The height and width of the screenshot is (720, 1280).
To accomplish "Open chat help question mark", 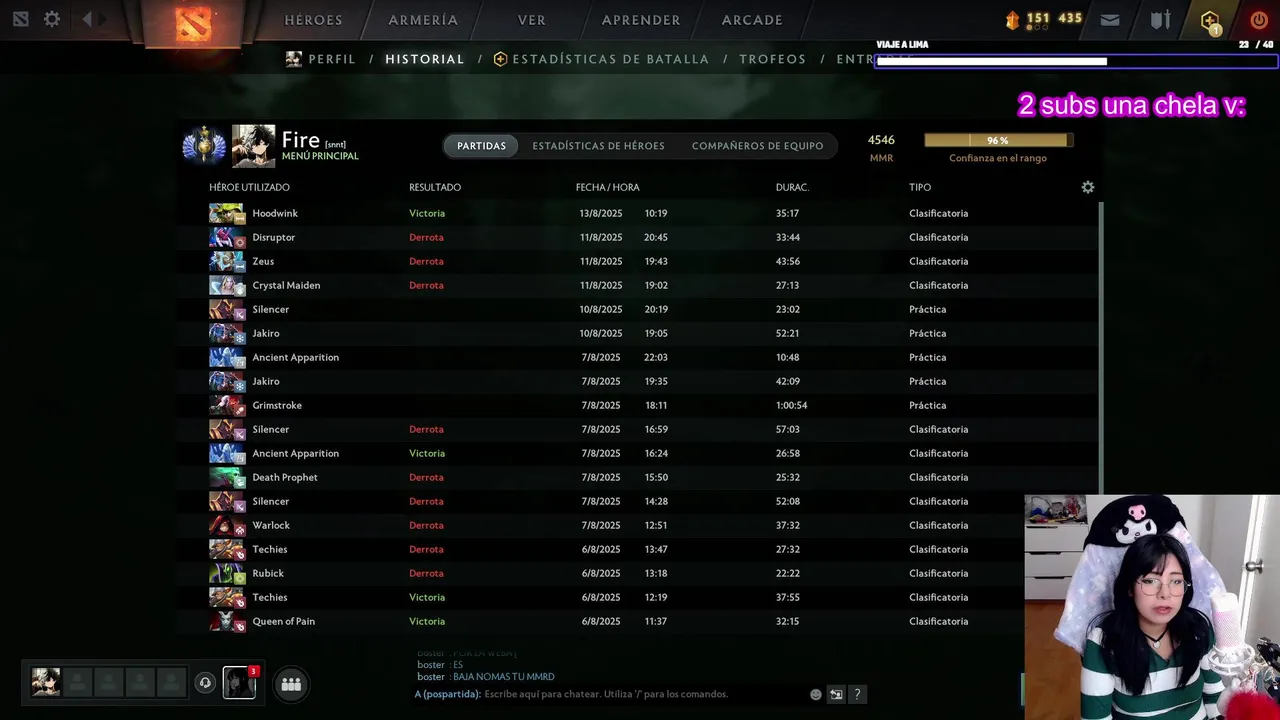I will (x=857, y=694).
